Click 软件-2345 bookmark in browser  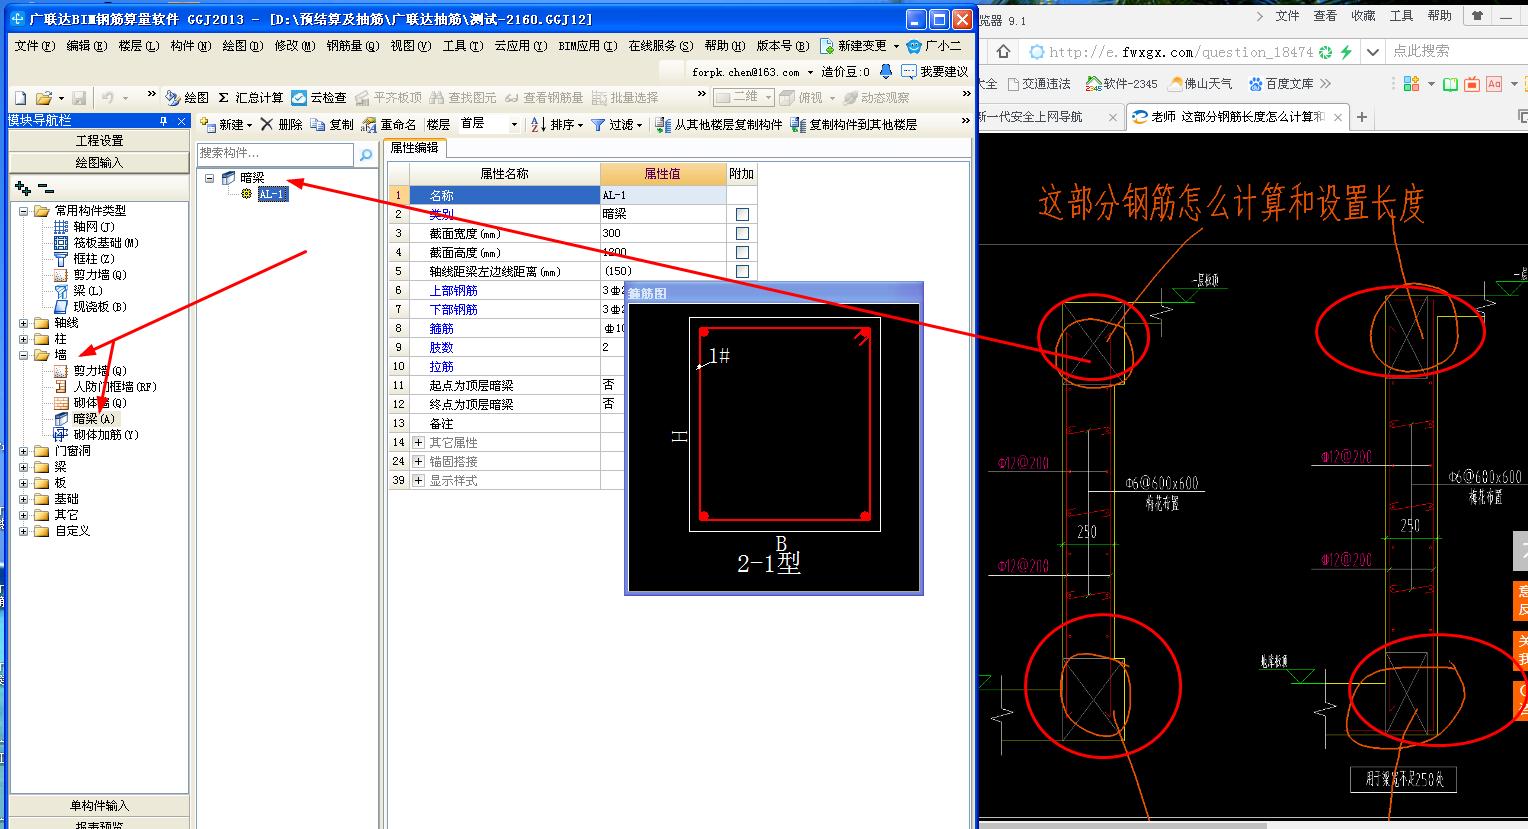point(1122,83)
